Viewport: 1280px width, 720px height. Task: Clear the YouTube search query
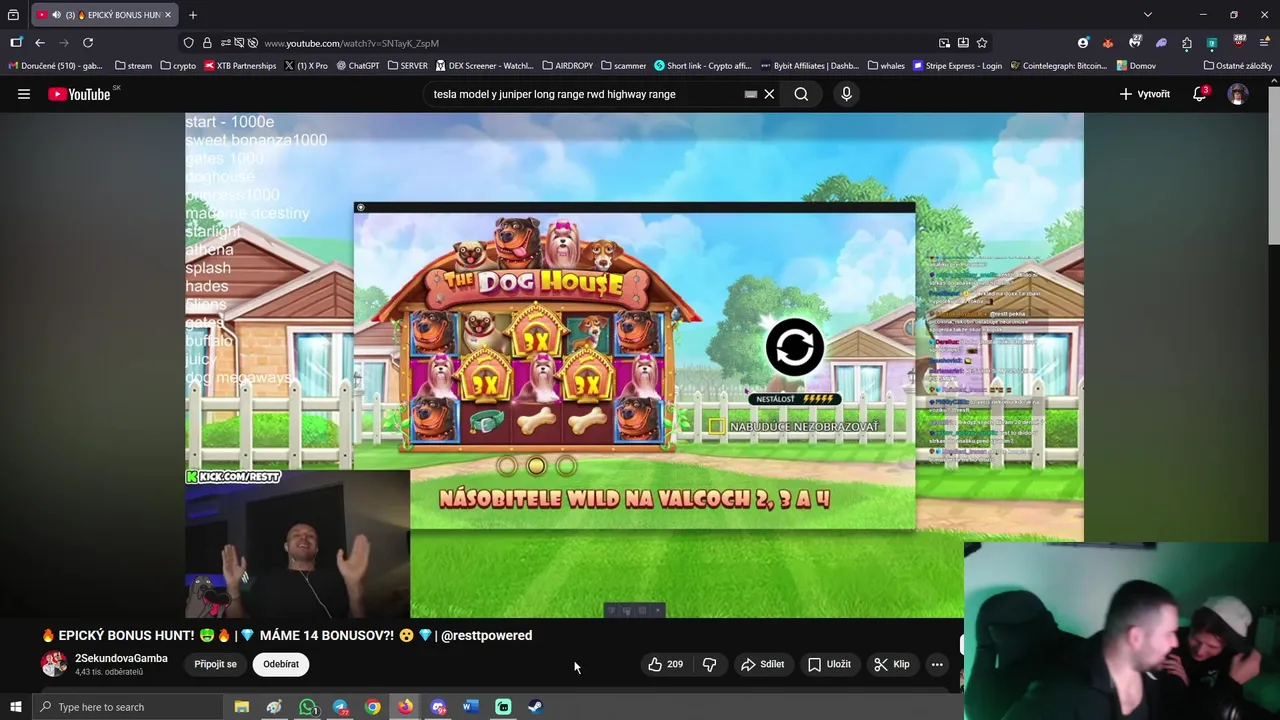coord(769,94)
